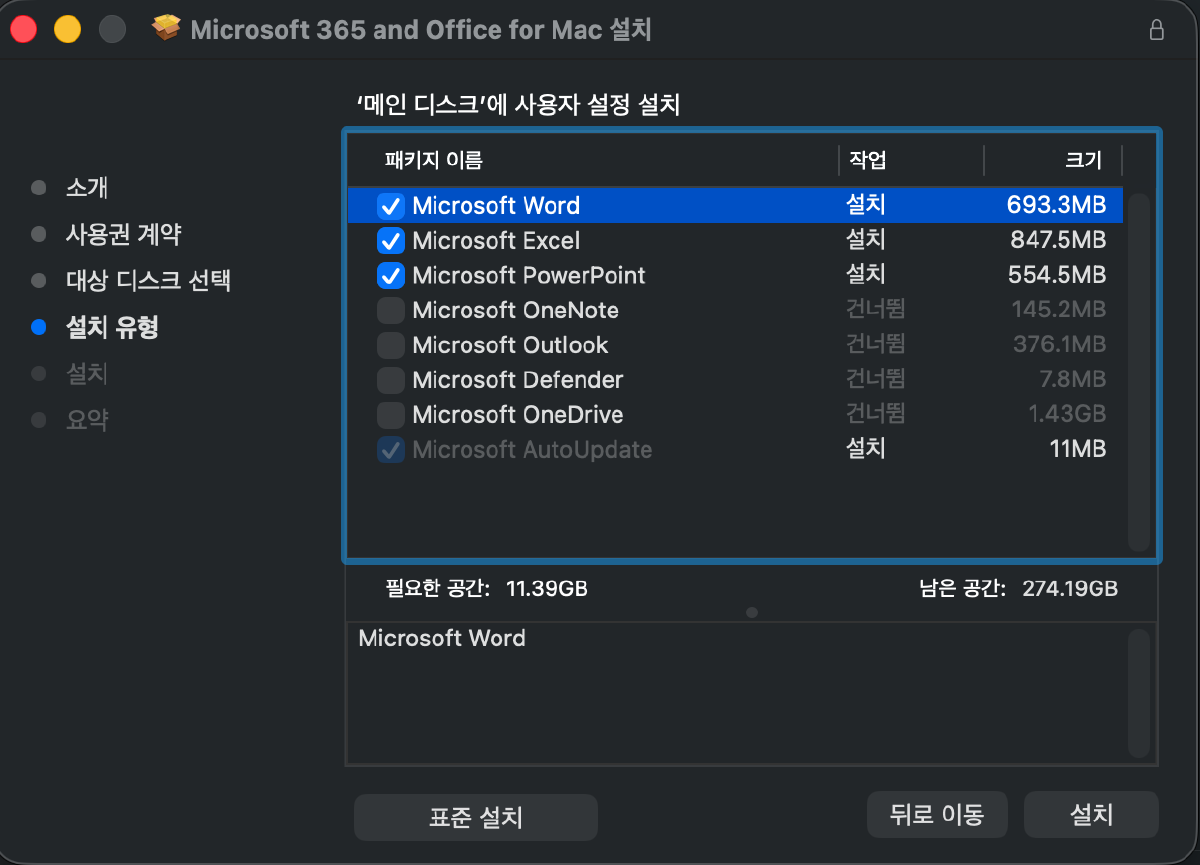
Task: Click the 크기 column header
Action: tap(1084, 160)
